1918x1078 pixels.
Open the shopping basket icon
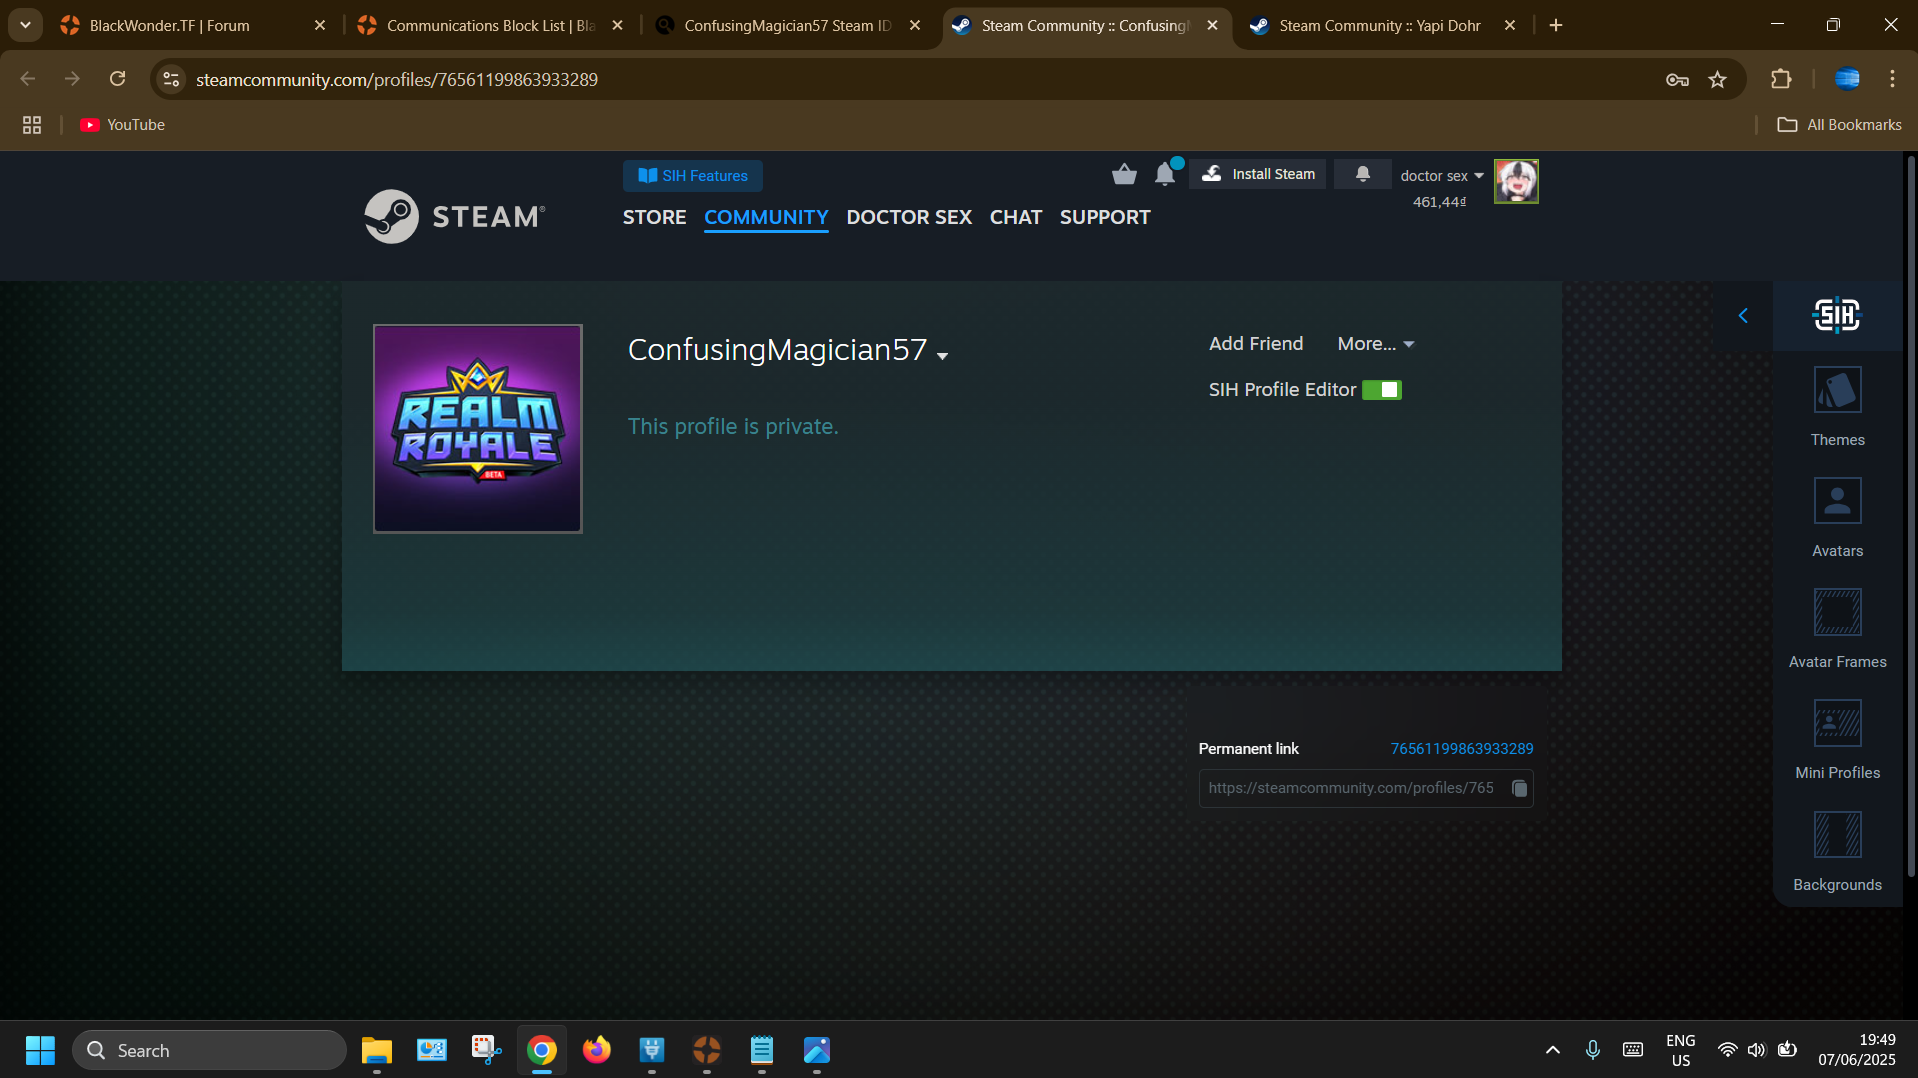[1124, 175]
